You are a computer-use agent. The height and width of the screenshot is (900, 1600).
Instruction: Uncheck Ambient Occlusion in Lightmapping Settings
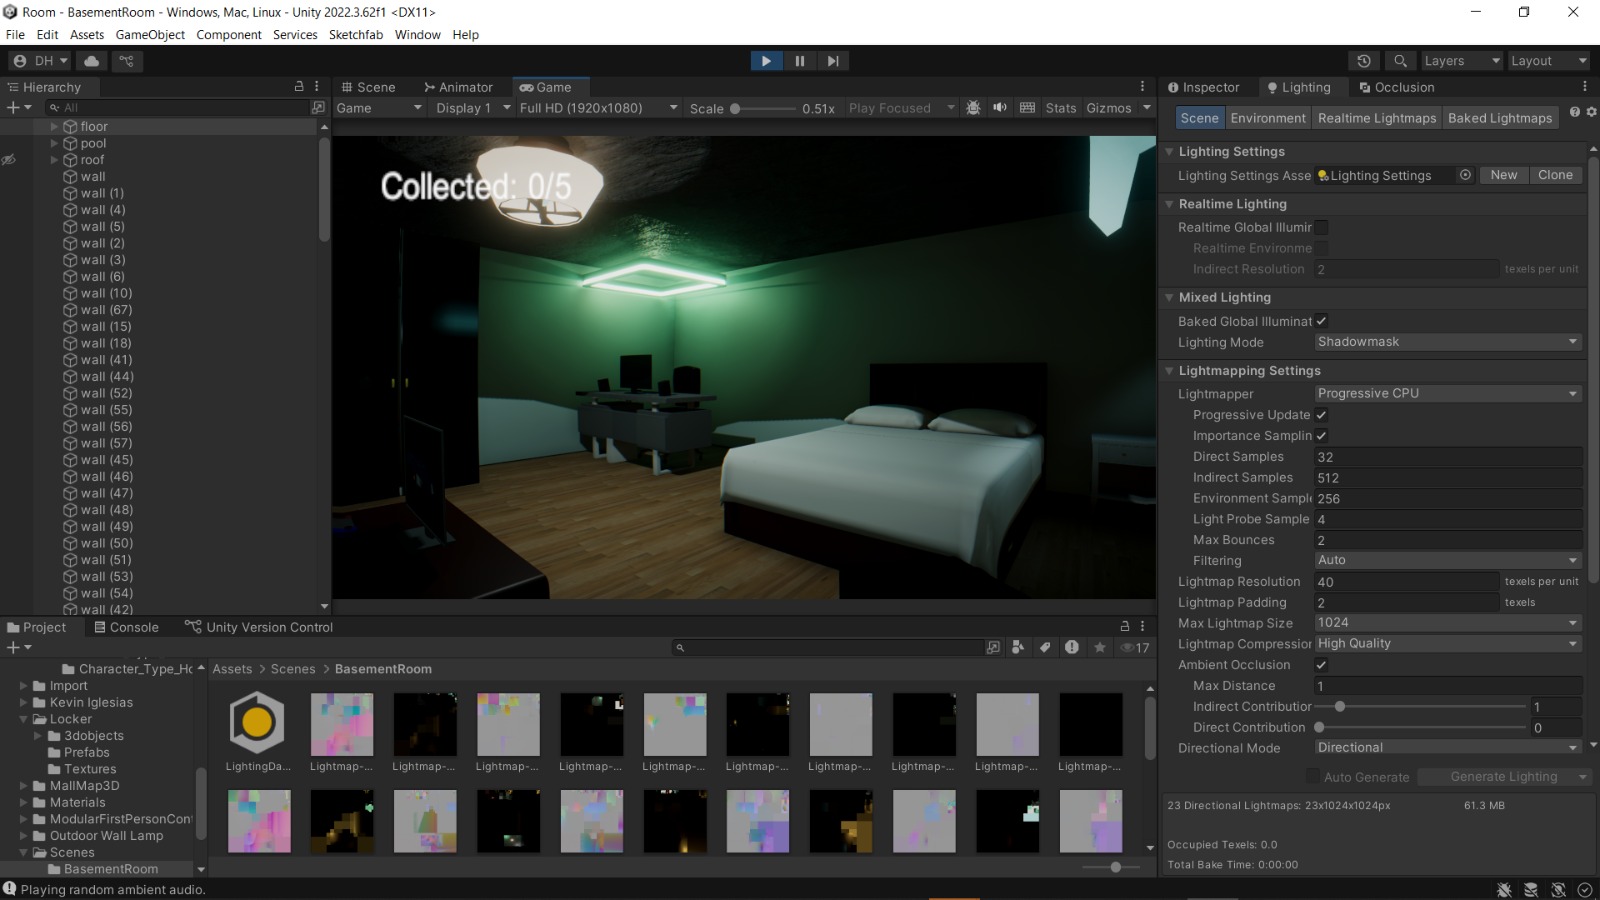[x=1321, y=664]
